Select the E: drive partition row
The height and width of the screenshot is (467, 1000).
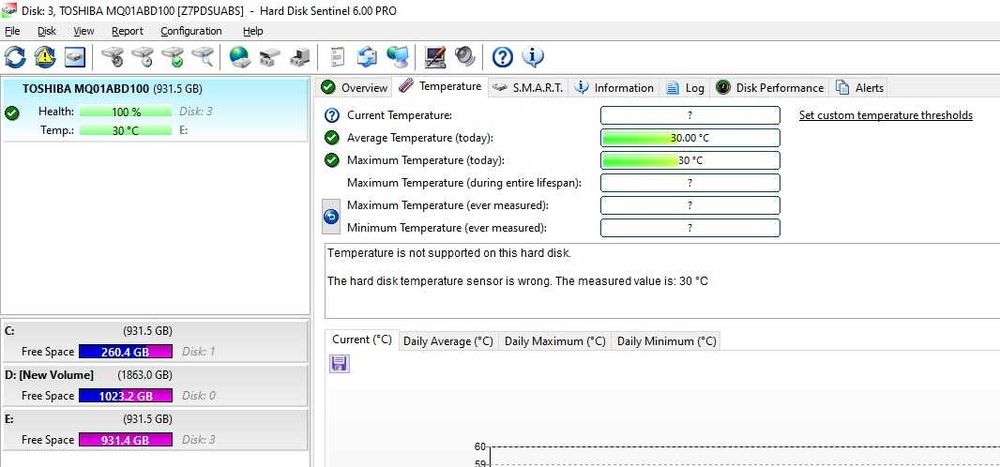tap(154, 429)
